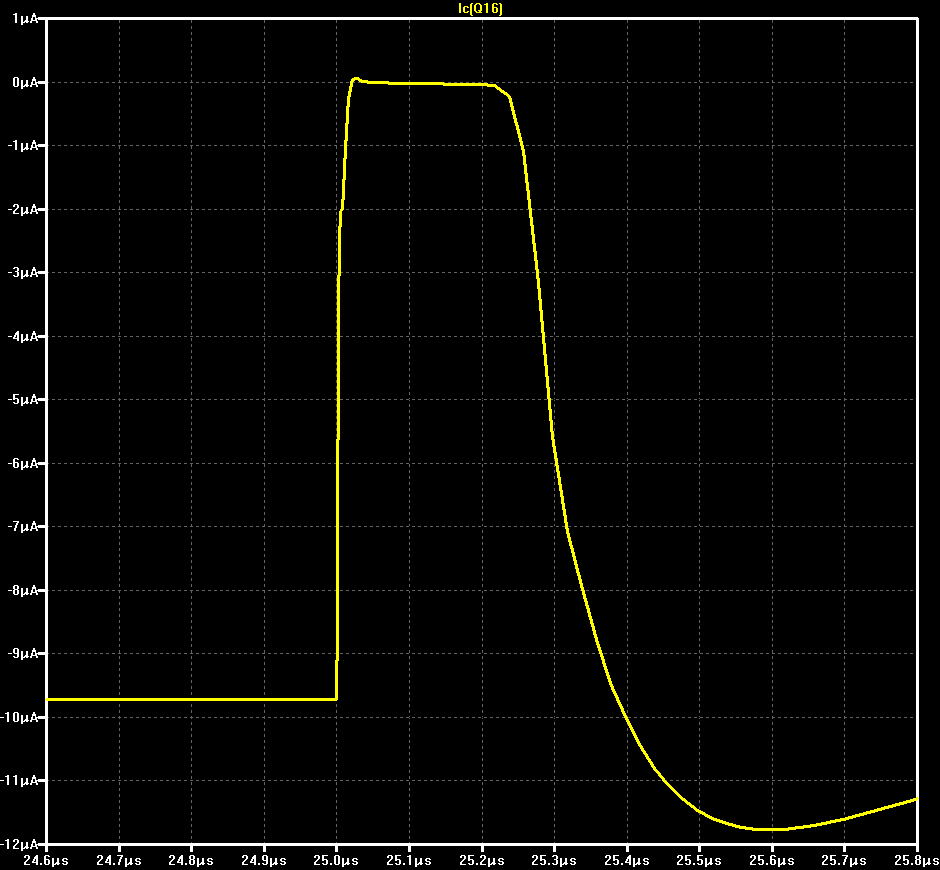The image size is (940, 870).
Task: Click the 25.8µs time axis label
Action: tap(917, 861)
